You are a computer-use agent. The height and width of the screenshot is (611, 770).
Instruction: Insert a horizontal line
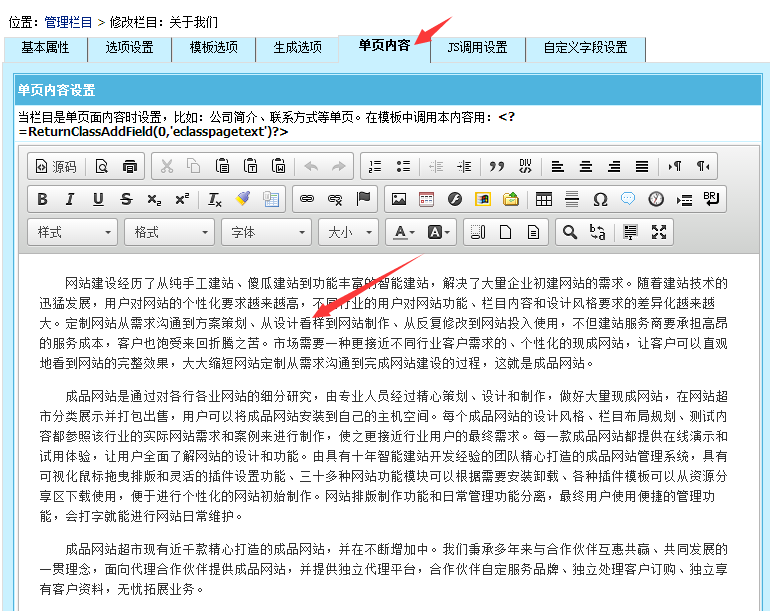[572, 199]
